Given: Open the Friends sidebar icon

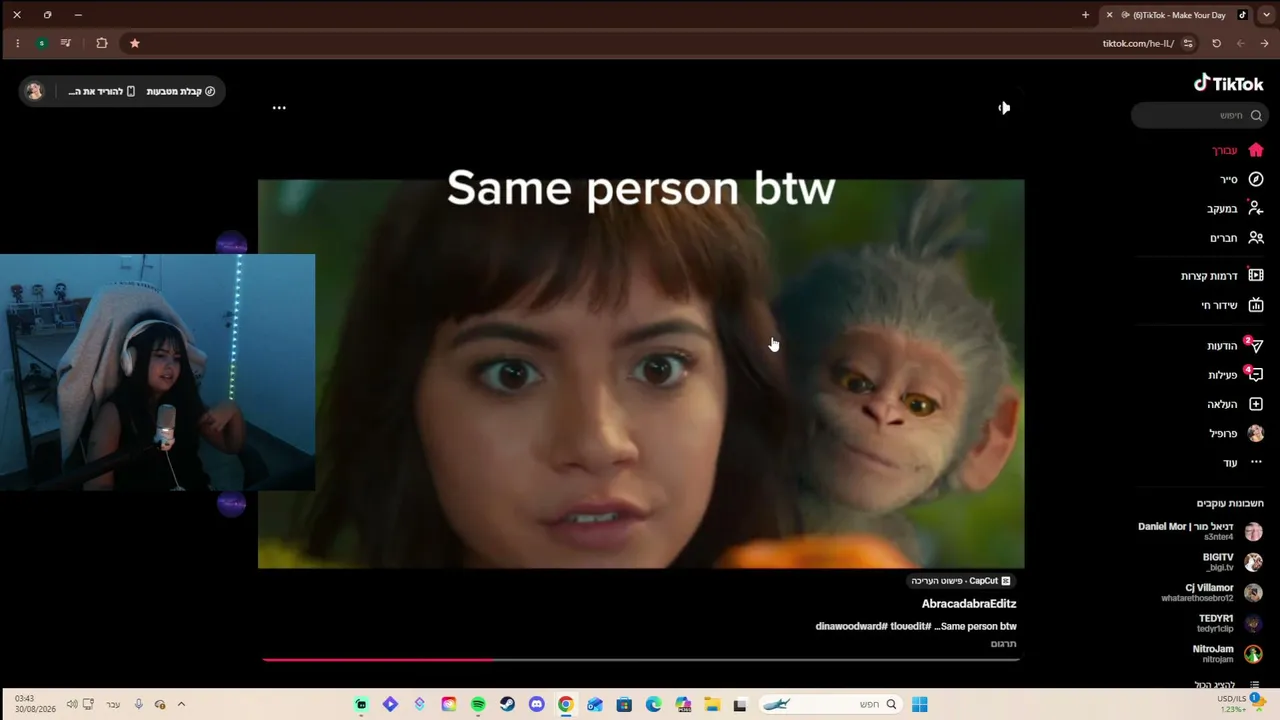Looking at the screenshot, I should 1256,238.
